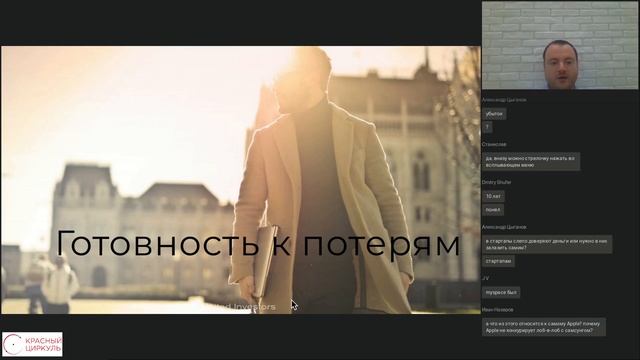Click sender name 'Иван Назаров' in chat
The image size is (640, 360).
(x=498, y=310)
